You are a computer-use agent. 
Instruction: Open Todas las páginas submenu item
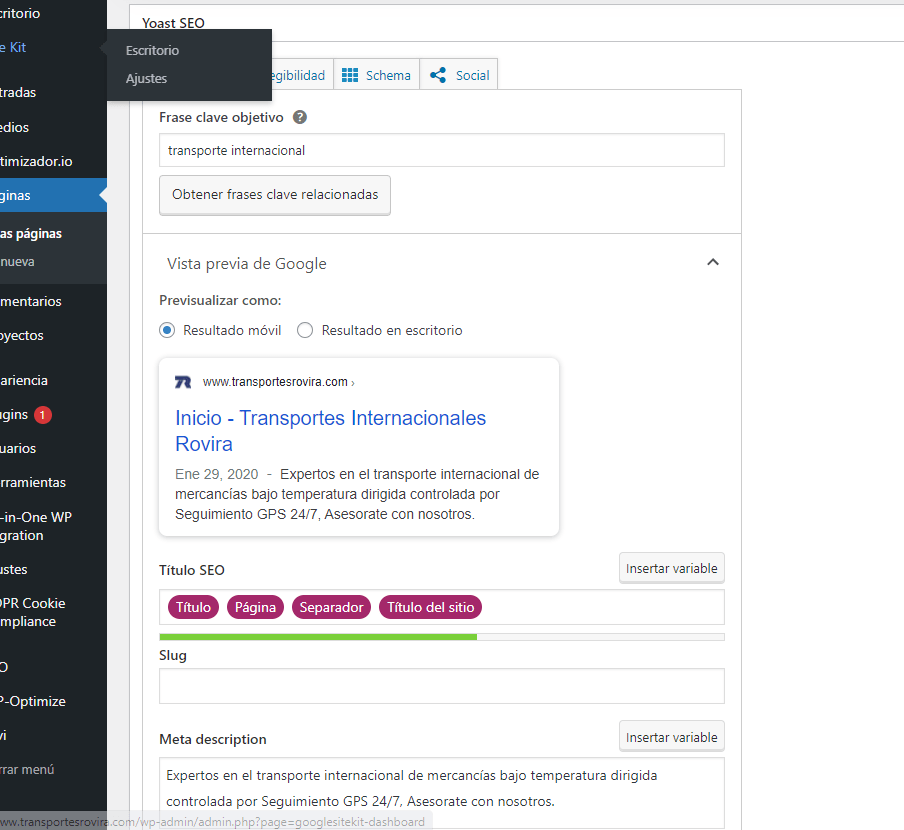click(x=53, y=233)
